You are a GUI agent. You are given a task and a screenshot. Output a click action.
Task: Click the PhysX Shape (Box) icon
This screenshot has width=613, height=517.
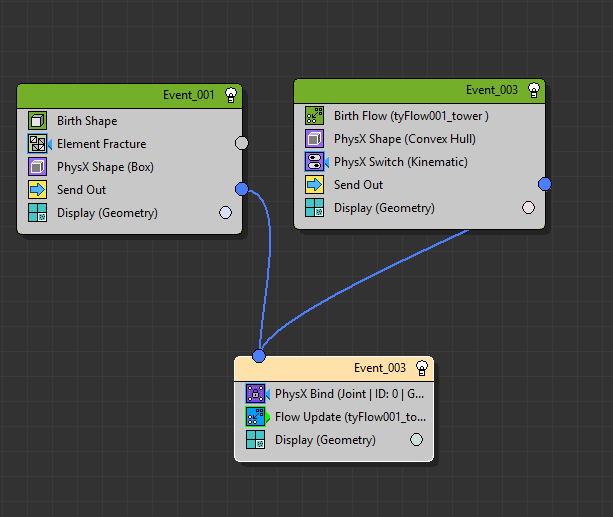coord(38,167)
